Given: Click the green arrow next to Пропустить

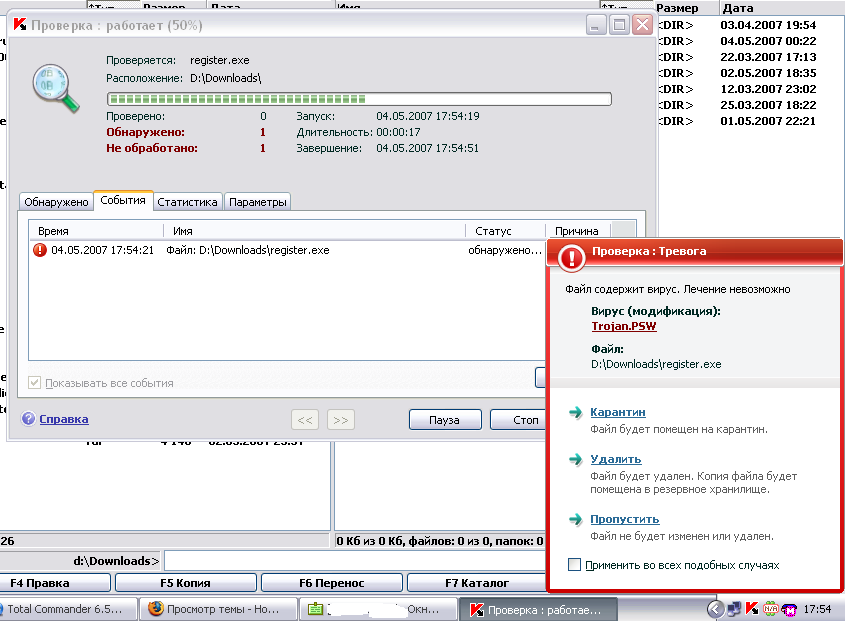Looking at the screenshot, I should tap(576, 519).
